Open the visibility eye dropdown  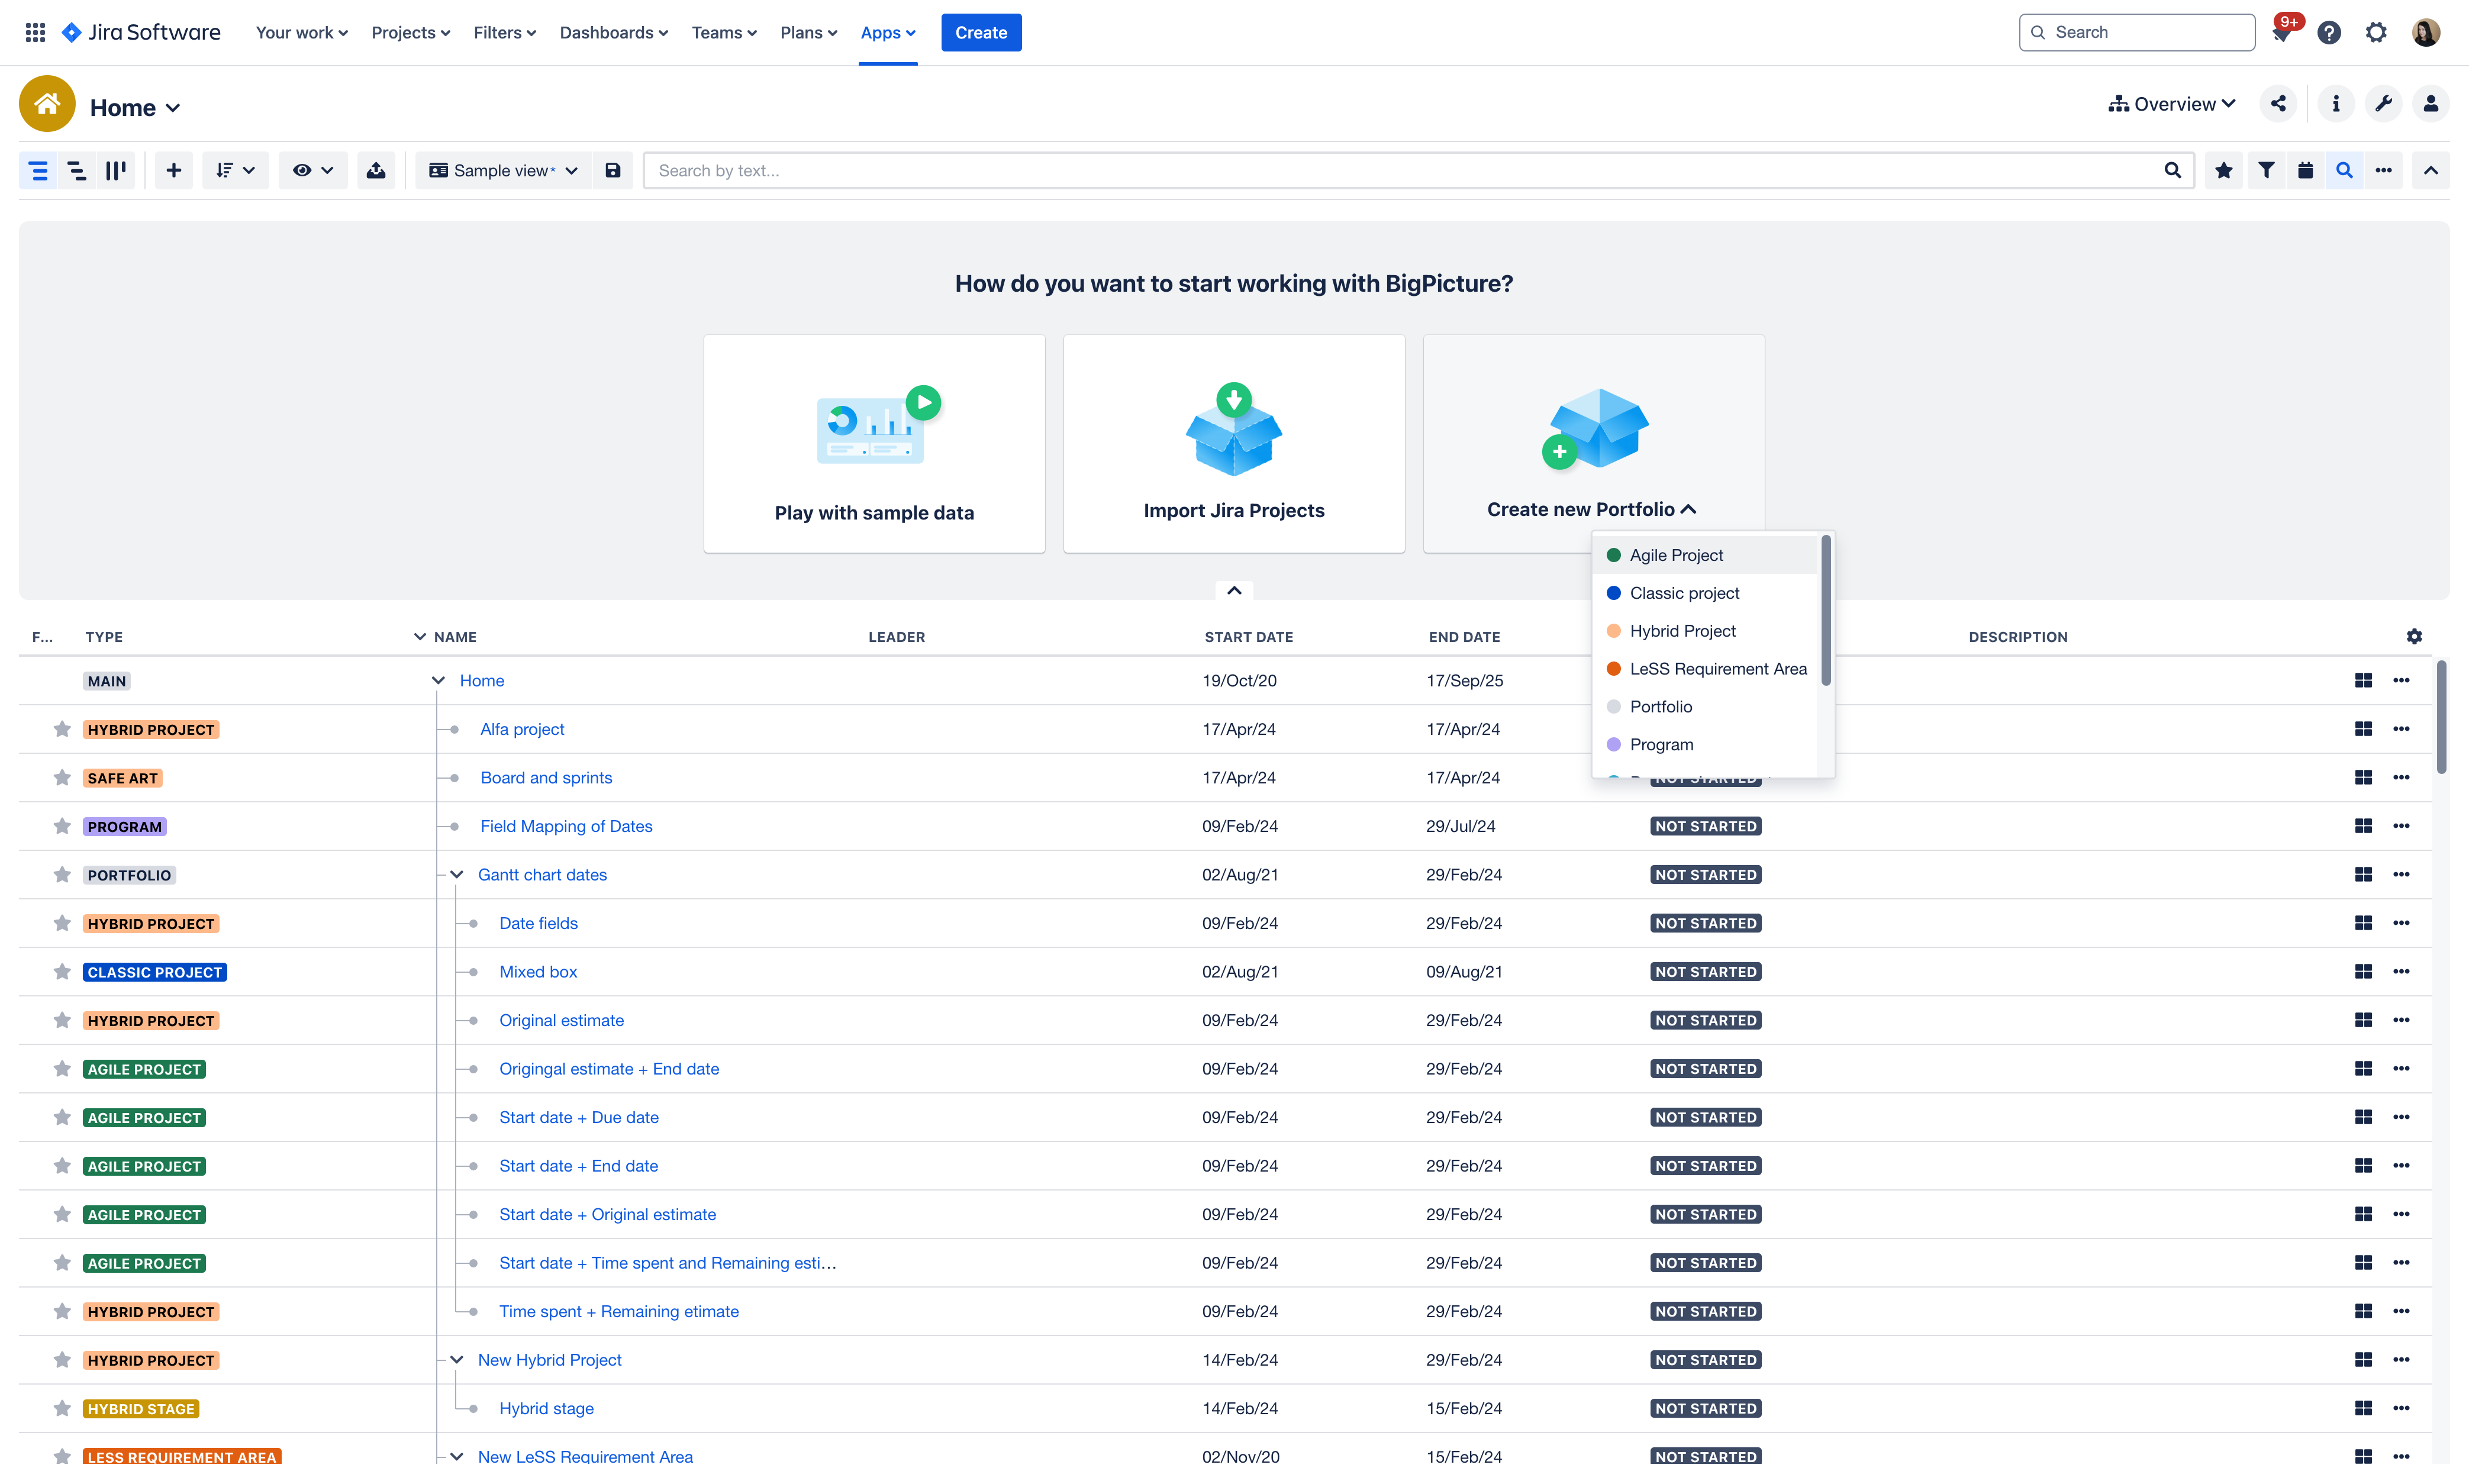pos(313,170)
